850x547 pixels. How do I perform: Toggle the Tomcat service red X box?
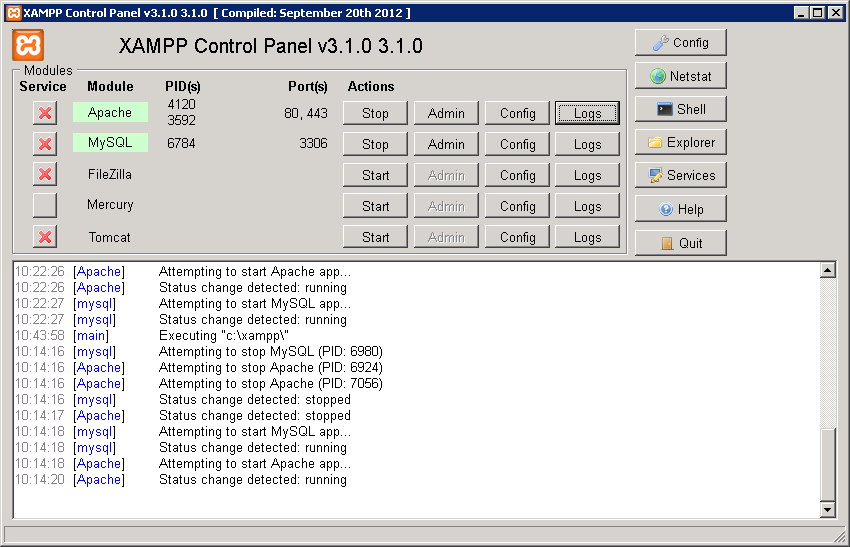45,236
